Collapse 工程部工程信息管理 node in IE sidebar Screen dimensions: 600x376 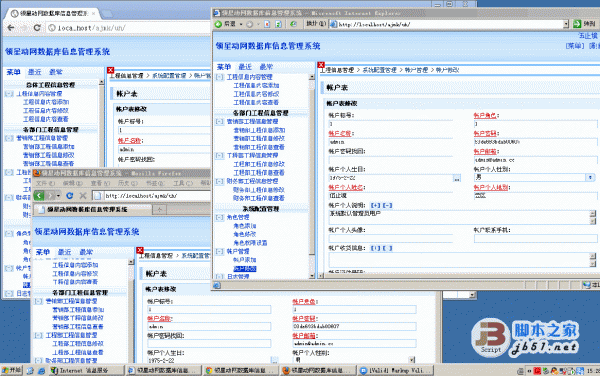(x=220, y=155)
